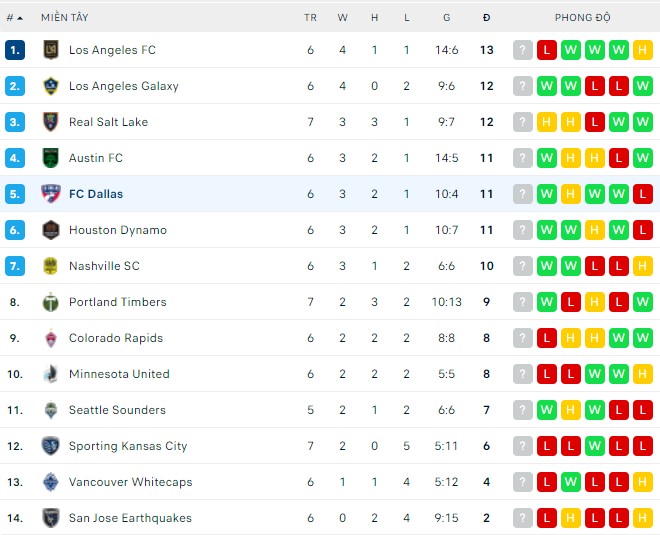Image resolution: width=660 pixels, height=535 pixels.
Task: Click Los Angeles FC's red L form badge
Action: click(x=547, y=50)
